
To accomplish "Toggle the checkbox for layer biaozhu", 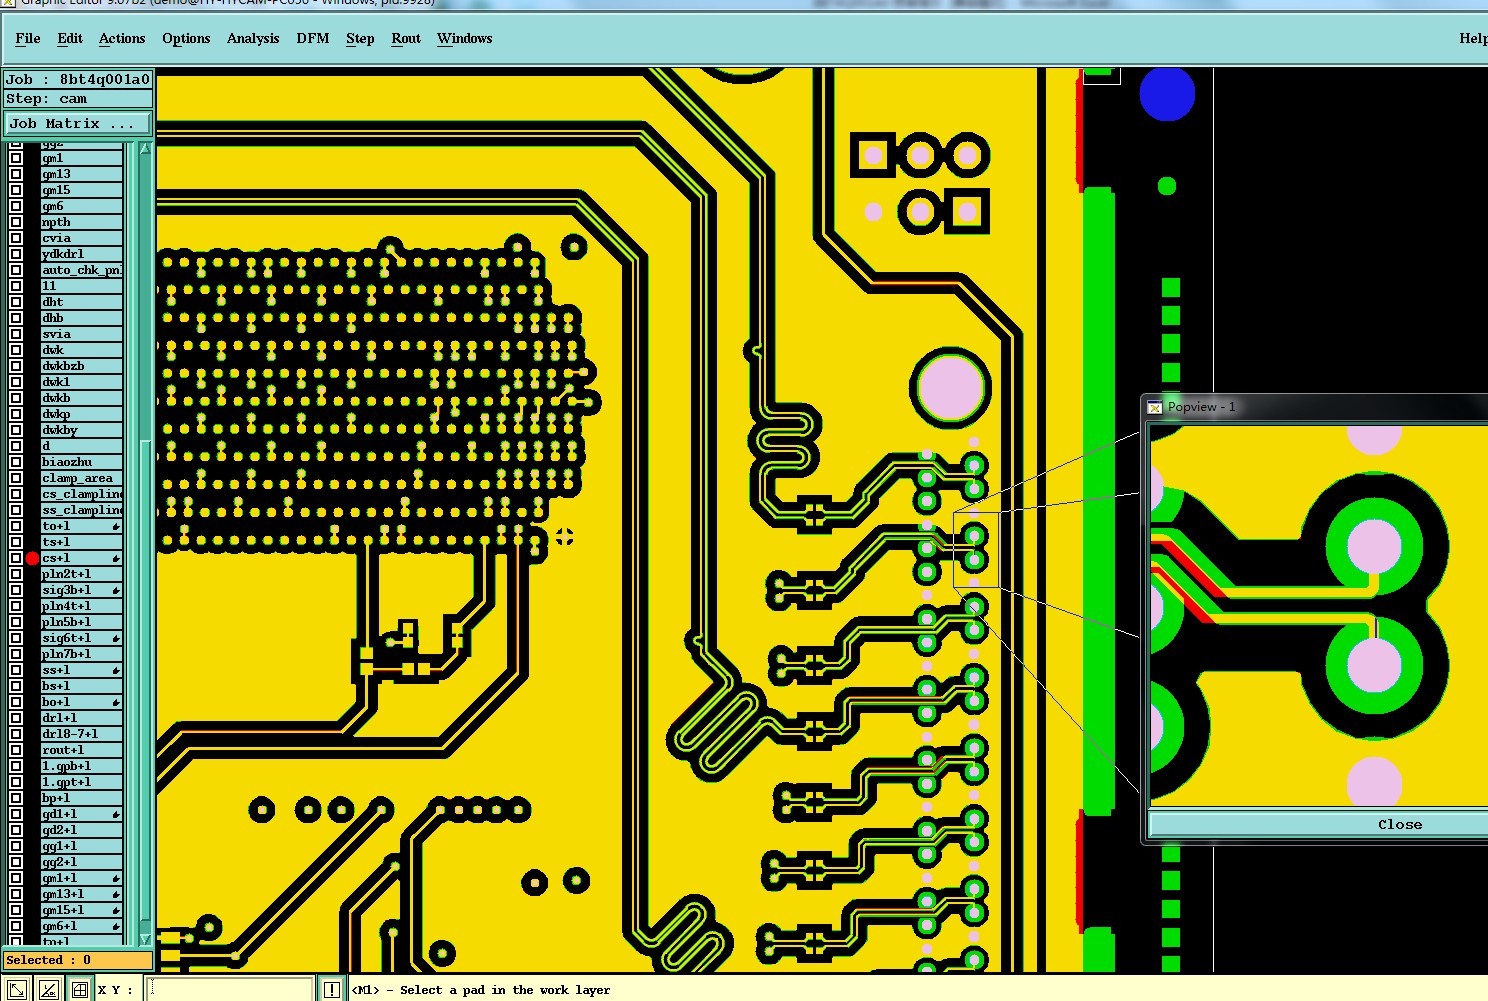I will (16, 462).
